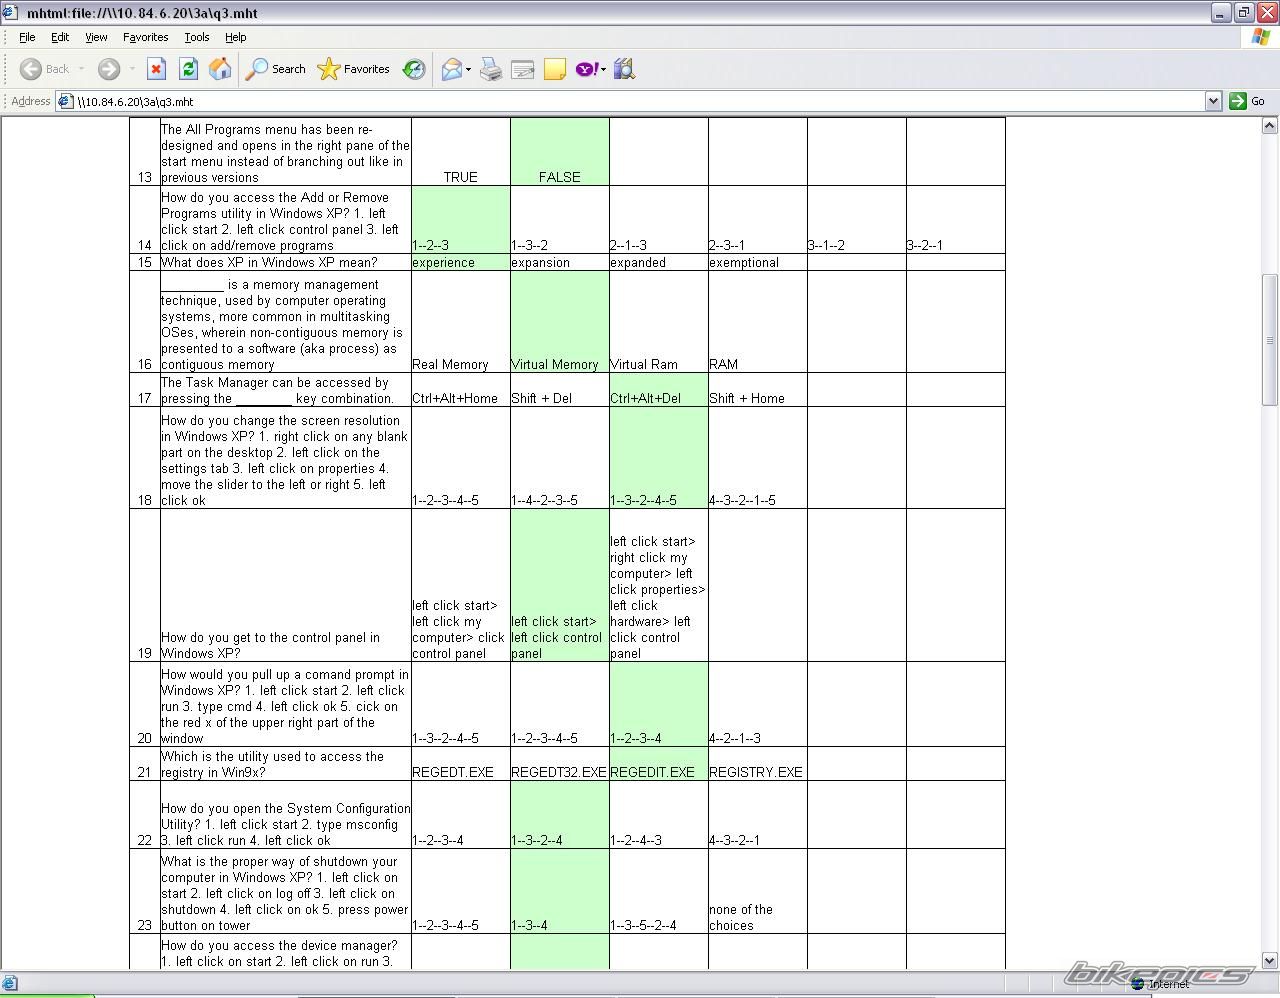The image size is (1280, 998).
Task: Click the Mail envelope toolbar icon
Action: click(451, 69)
